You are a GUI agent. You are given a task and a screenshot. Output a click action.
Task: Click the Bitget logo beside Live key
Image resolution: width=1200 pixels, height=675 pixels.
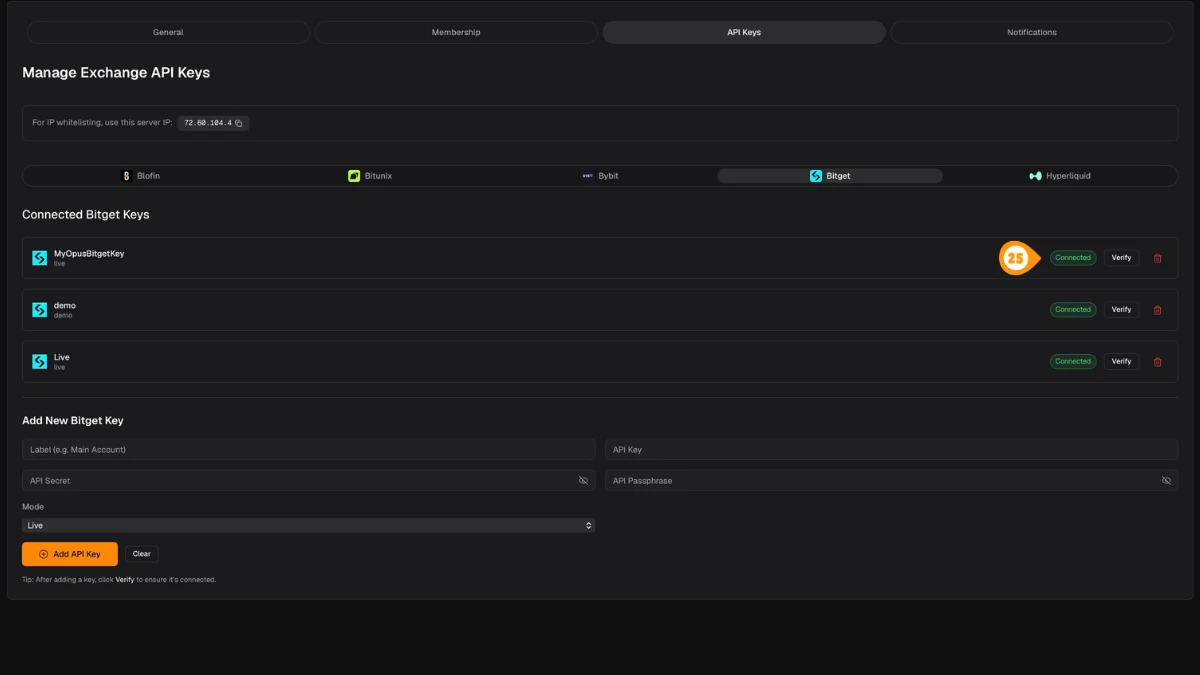coord(39,362)
